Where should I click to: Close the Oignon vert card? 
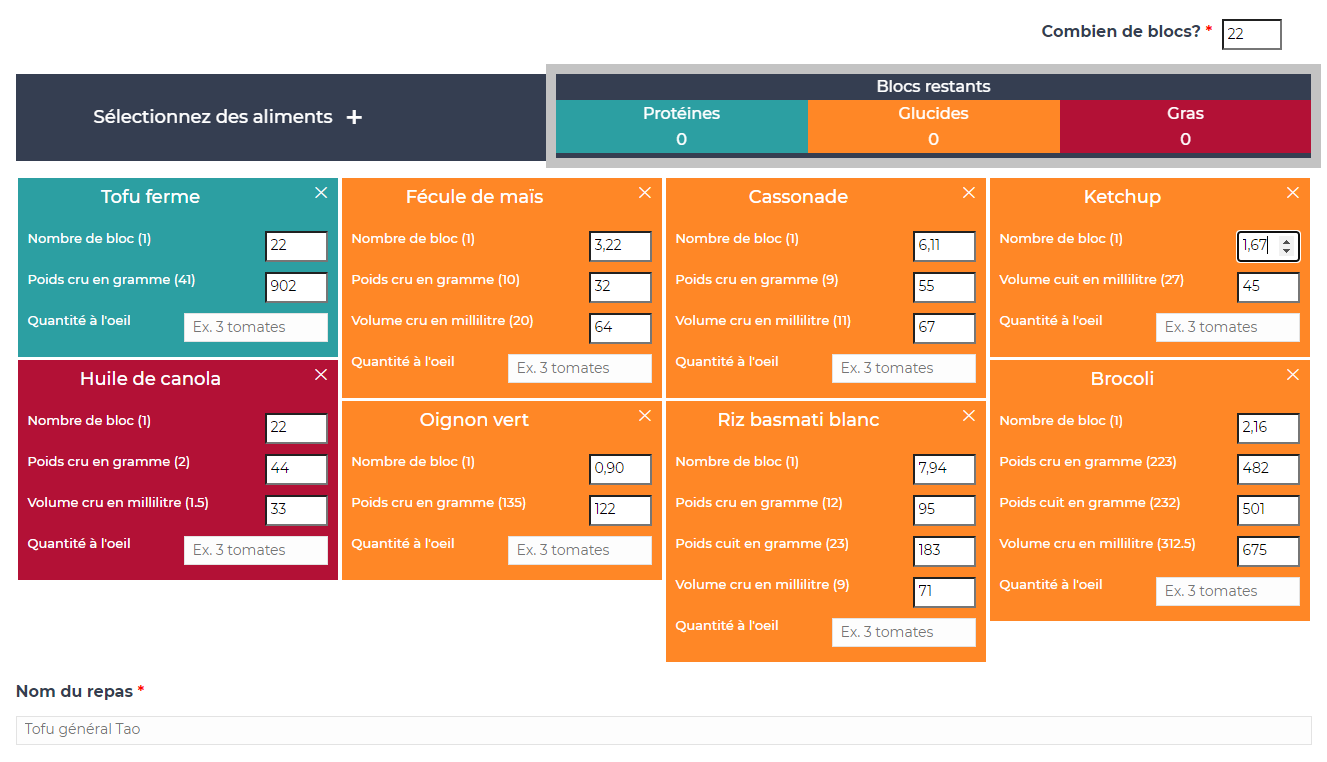coord(645,416)
